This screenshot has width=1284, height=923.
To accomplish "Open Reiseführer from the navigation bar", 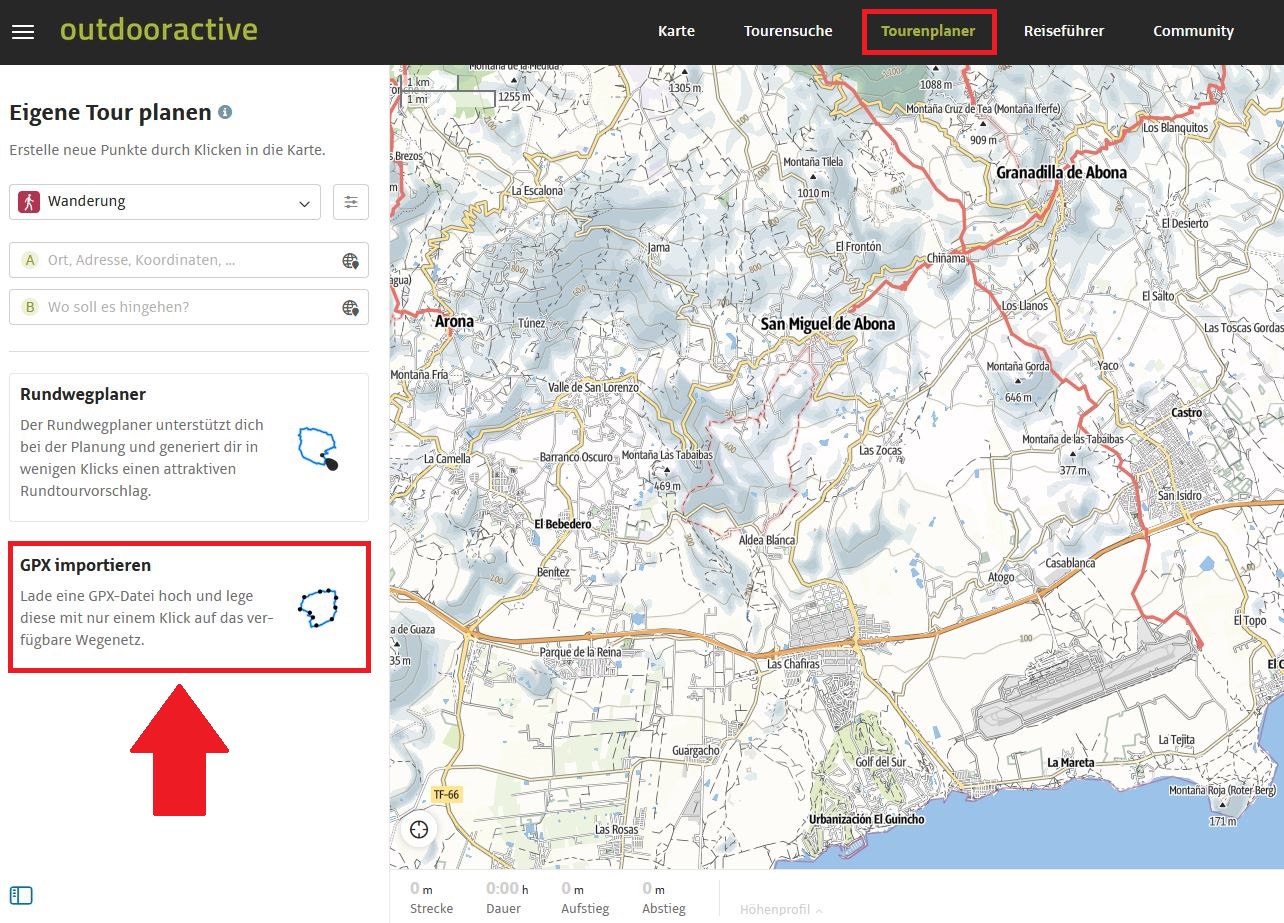I will (x=1064, y=31).
